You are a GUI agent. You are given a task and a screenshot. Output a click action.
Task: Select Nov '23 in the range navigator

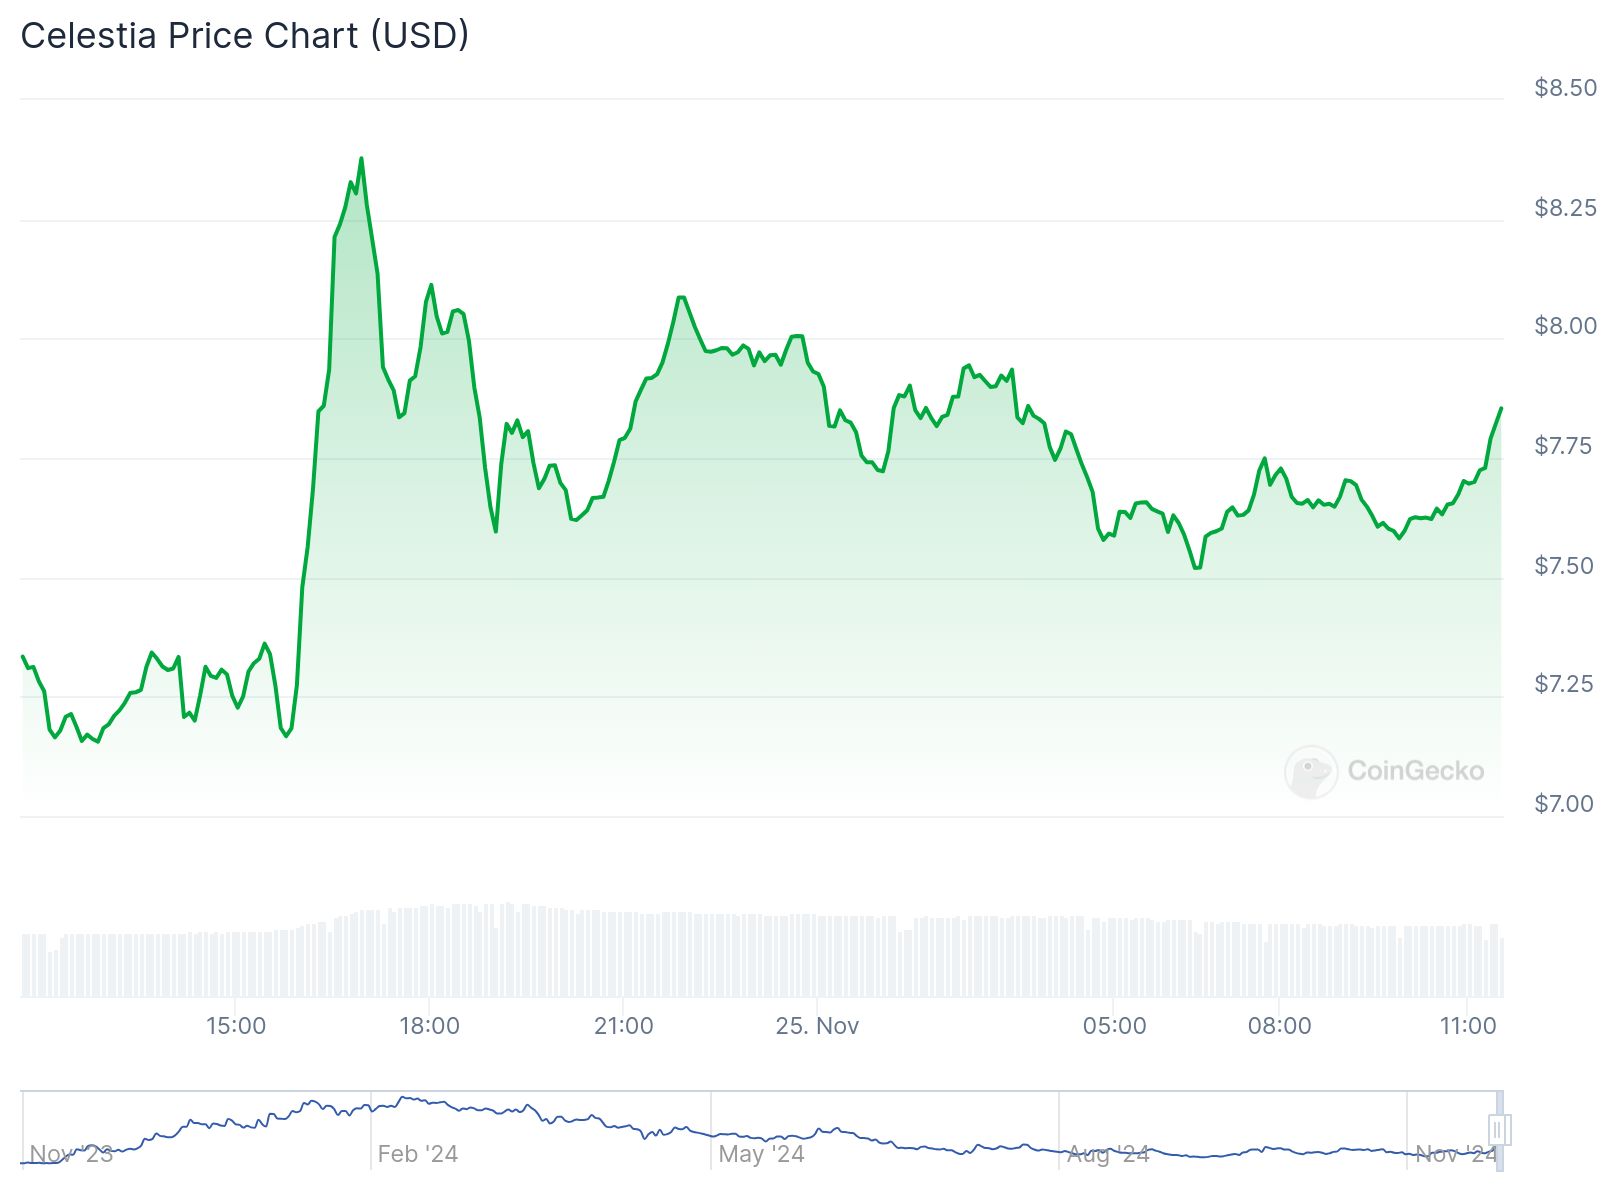pos(71,1154)
